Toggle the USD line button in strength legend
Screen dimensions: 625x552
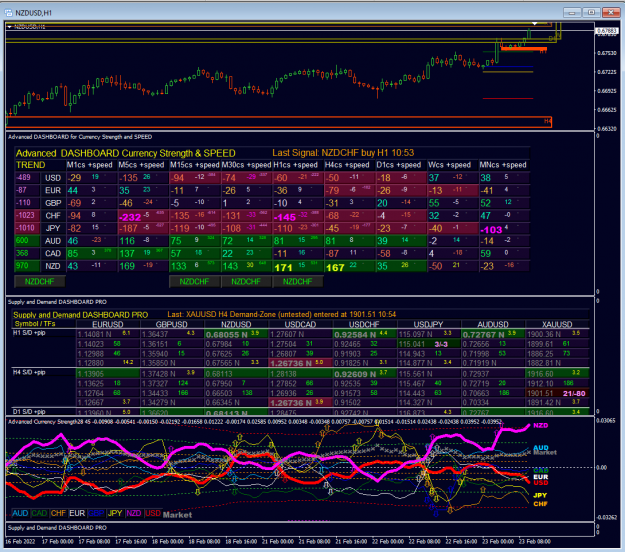coord(153,513)
